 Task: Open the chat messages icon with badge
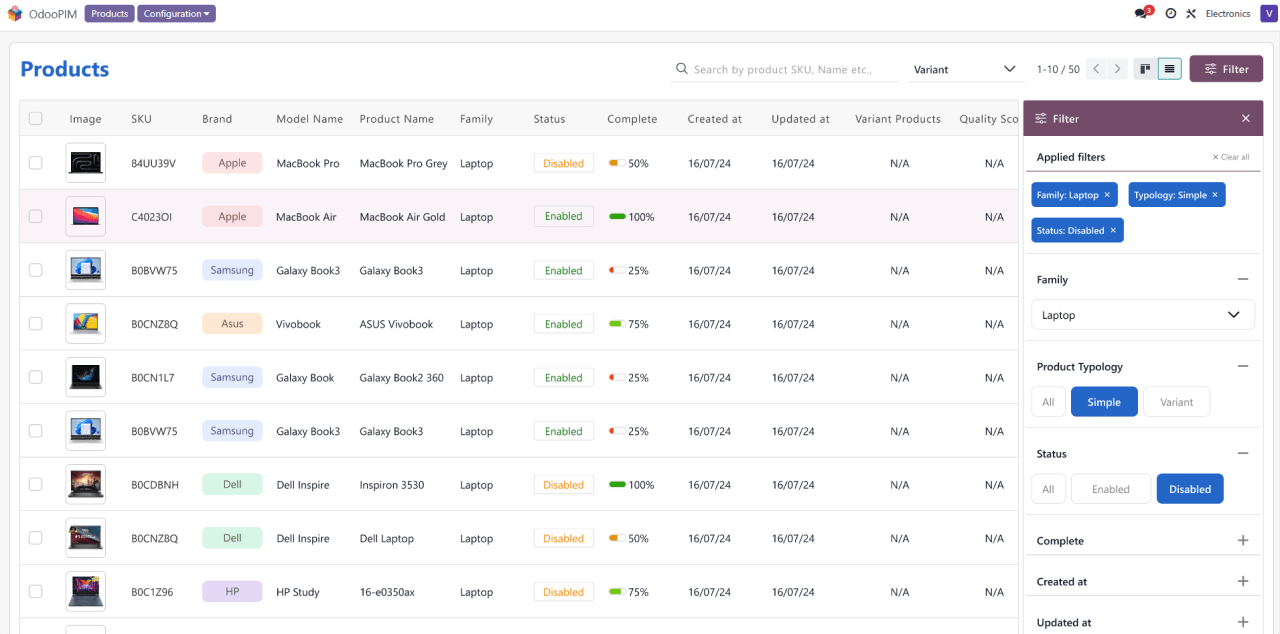tap(1142, 14)
